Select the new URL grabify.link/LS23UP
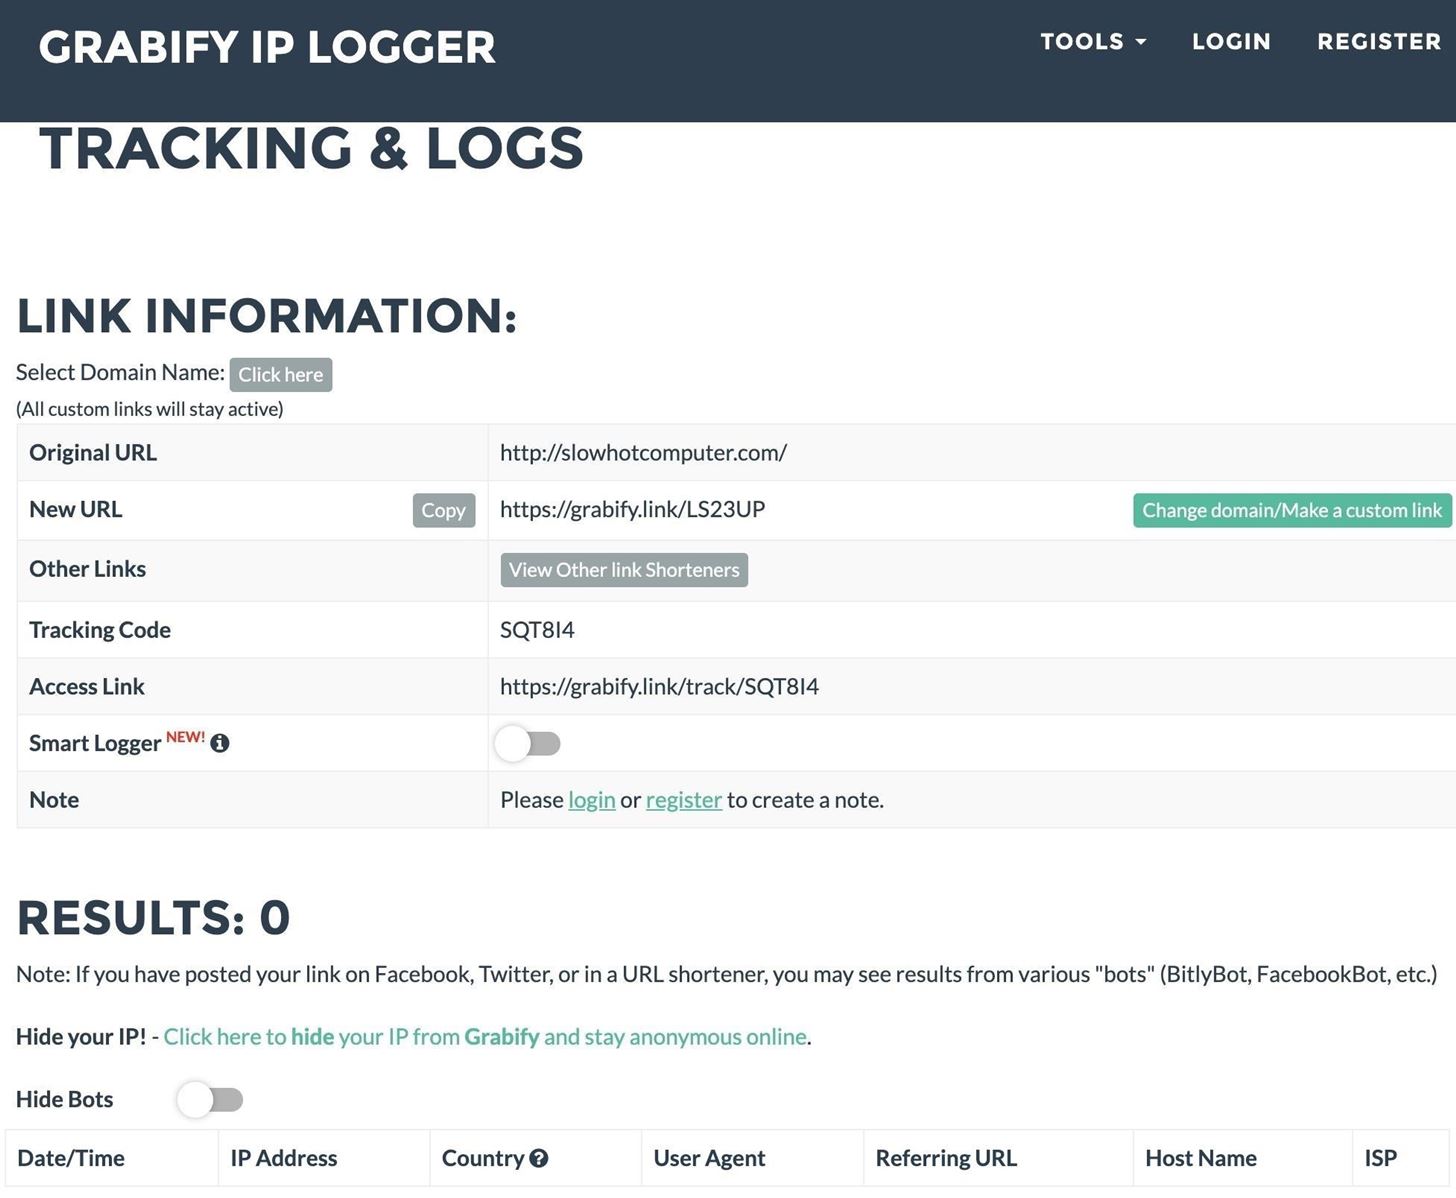1456x1198 pixels. [632, 509]
